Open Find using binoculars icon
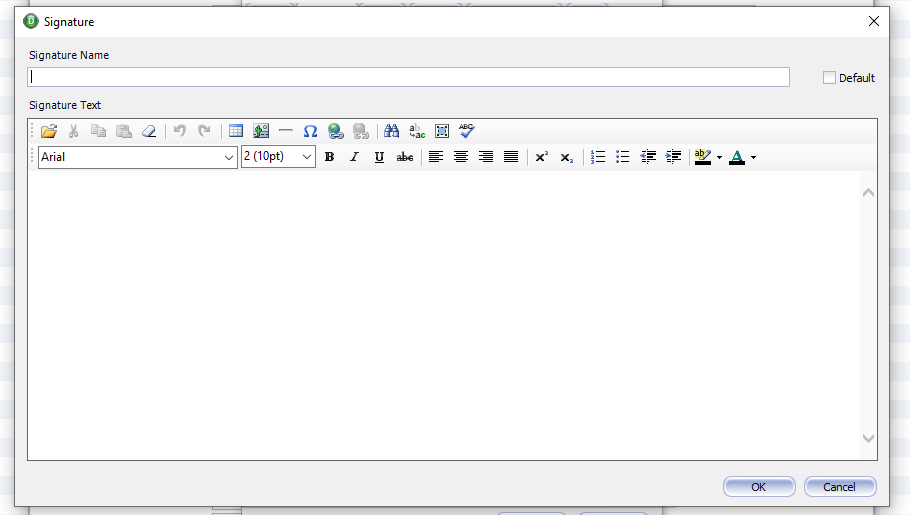 (x=392, y=131)
